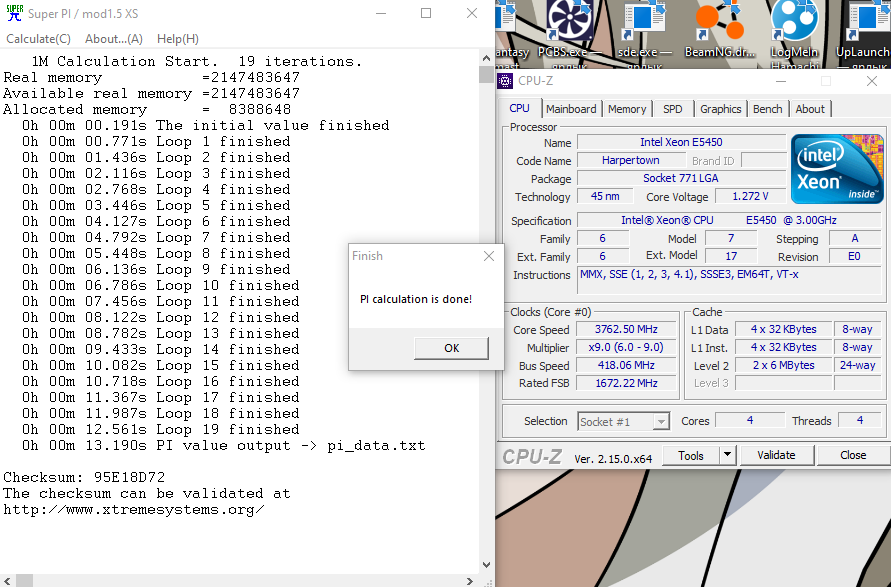Click the Super PI vertical scrollbar down arrow

486,565
